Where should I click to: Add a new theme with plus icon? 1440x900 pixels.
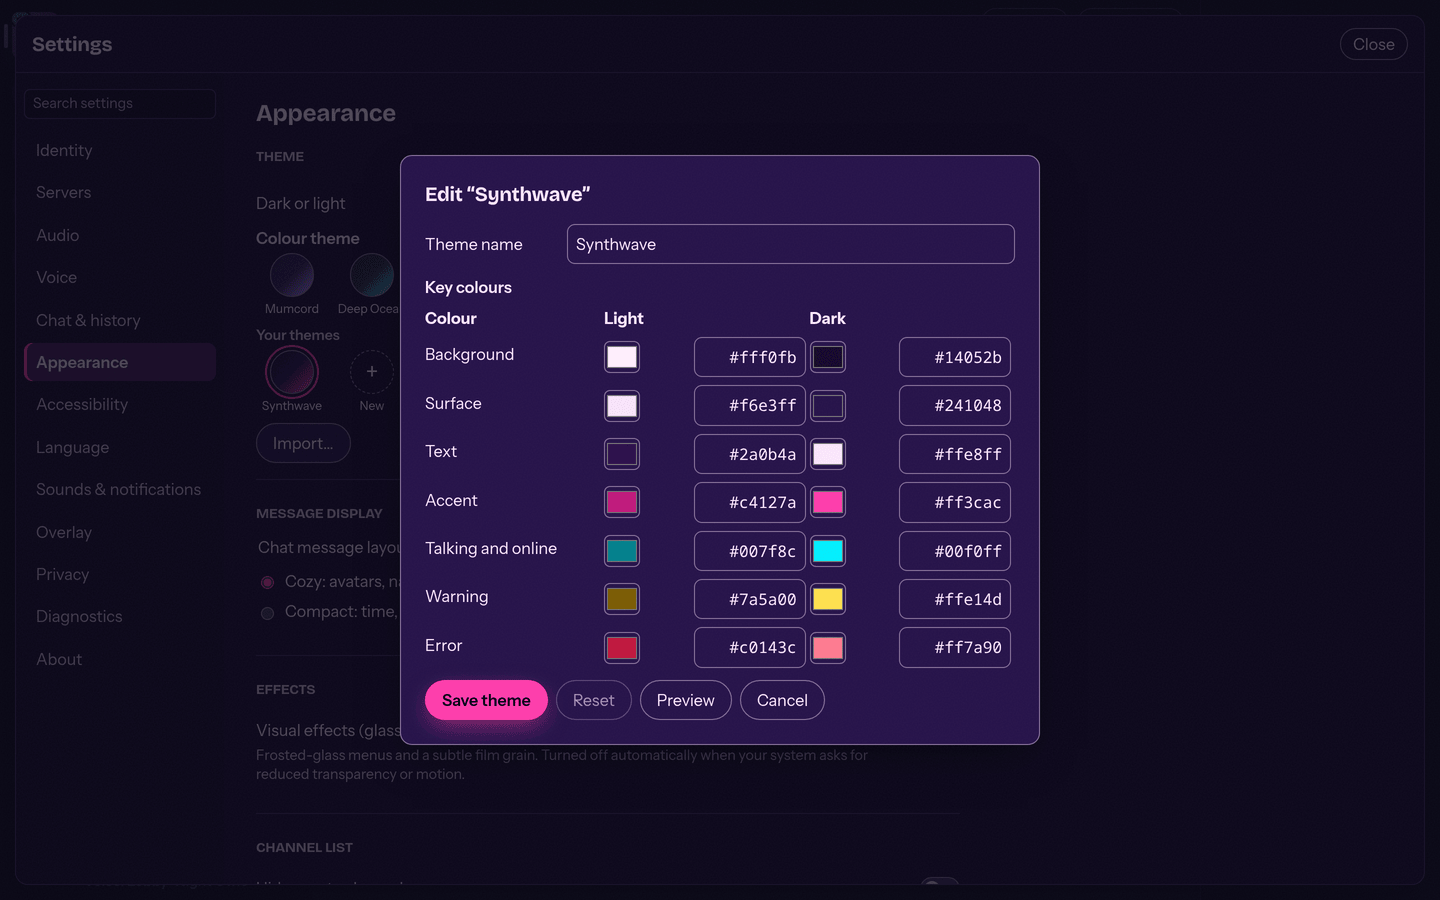(372, 372)
